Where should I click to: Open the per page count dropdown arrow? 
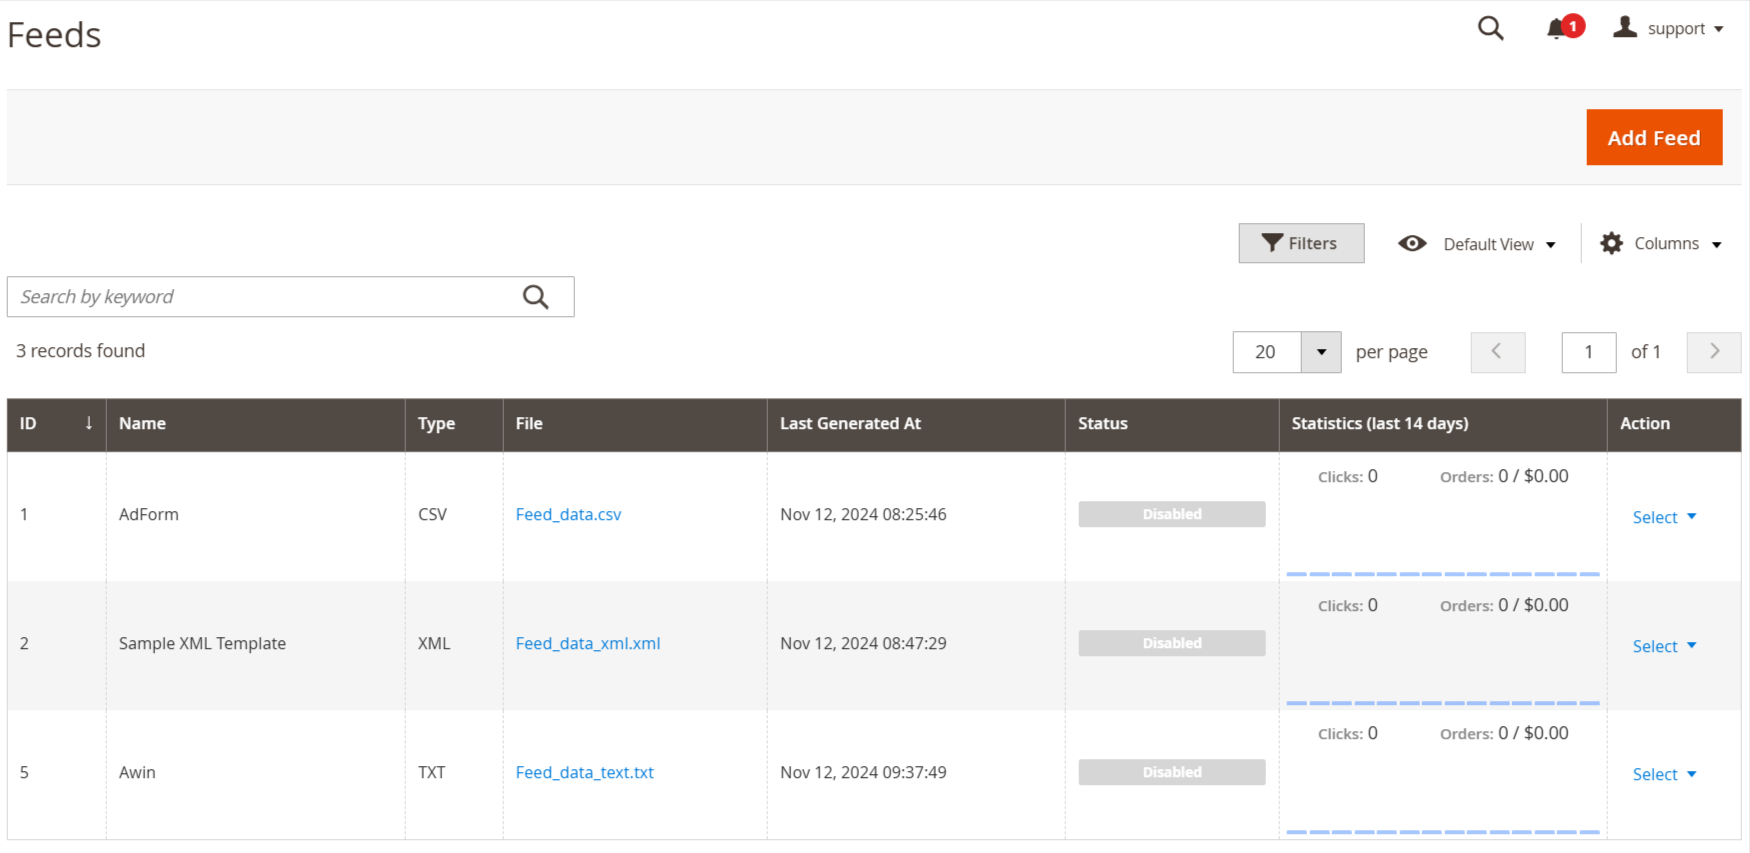pyautogui.click(x=1321, y=352)
